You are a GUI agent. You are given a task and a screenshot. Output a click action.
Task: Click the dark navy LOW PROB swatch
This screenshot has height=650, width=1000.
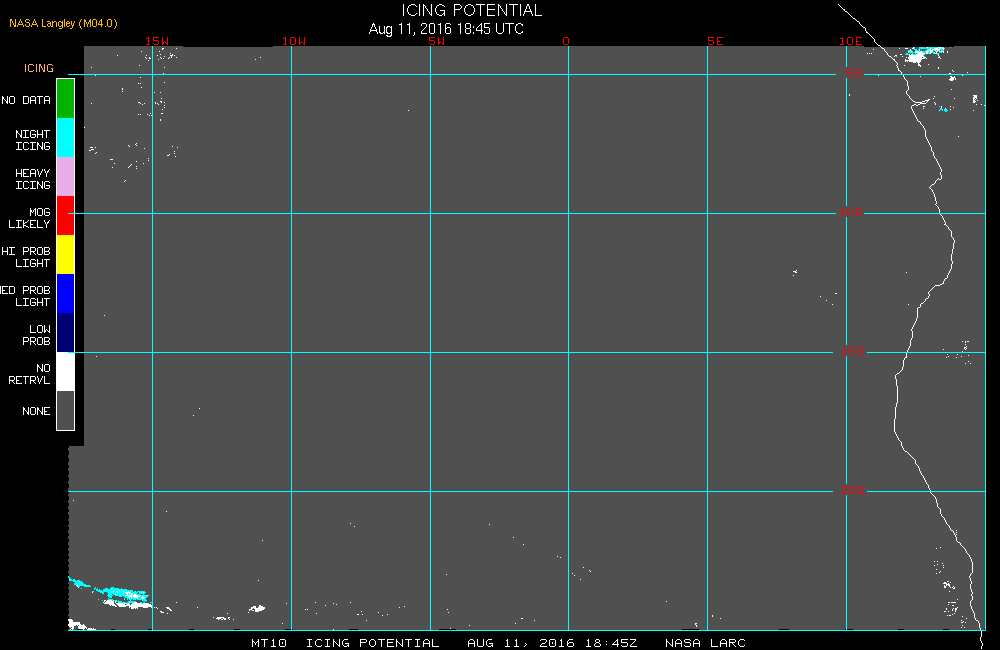click(66, 332)
